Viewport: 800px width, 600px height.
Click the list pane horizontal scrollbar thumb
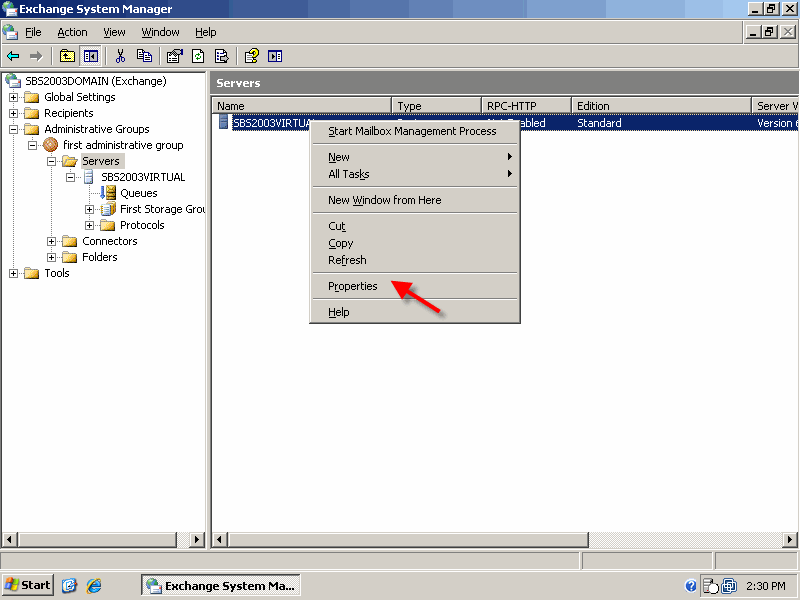[408, 539]
